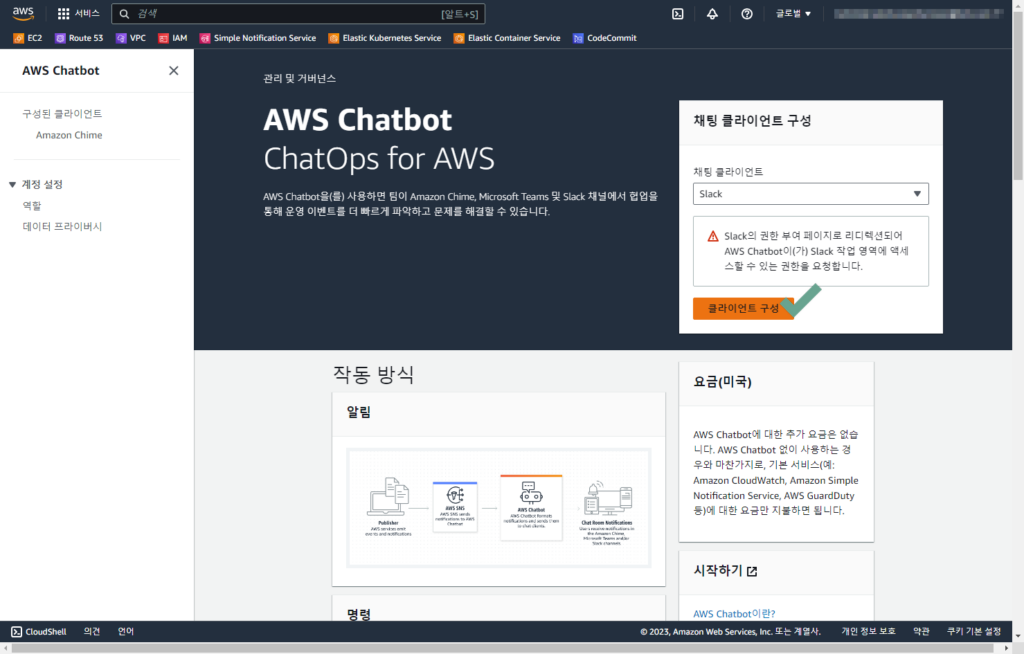This screenshot has width=1024, height=654.
Task: Click the 요금(미국) card heading
Action: click(x=722, y=382)
